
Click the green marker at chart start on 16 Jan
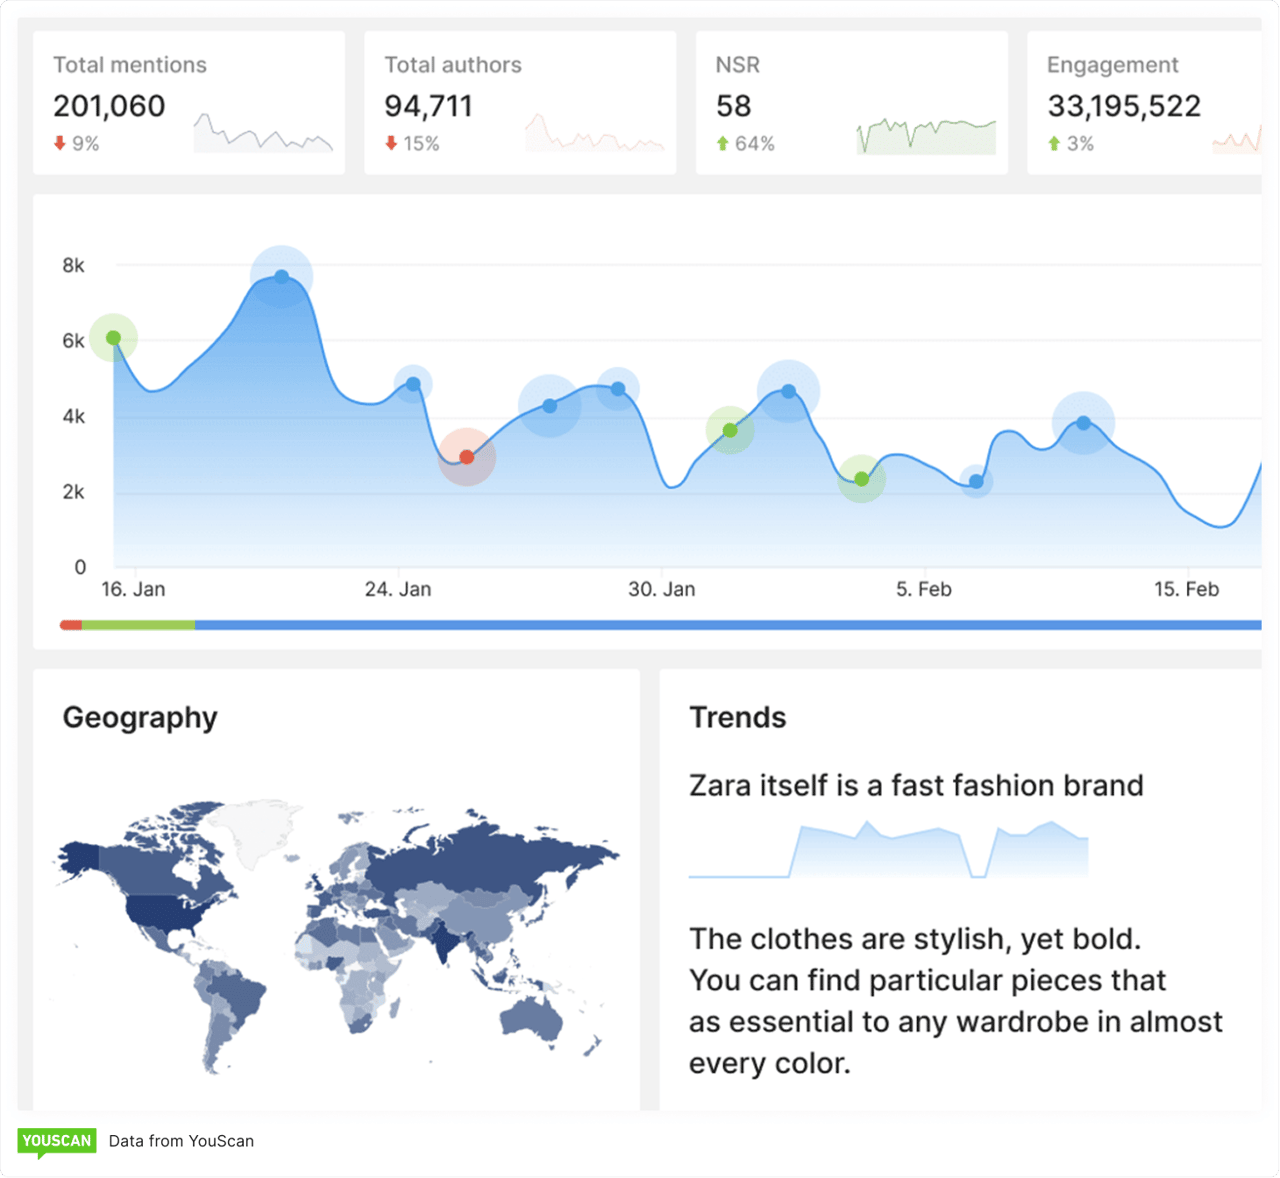pyautogui.click(x=114, y=338)
